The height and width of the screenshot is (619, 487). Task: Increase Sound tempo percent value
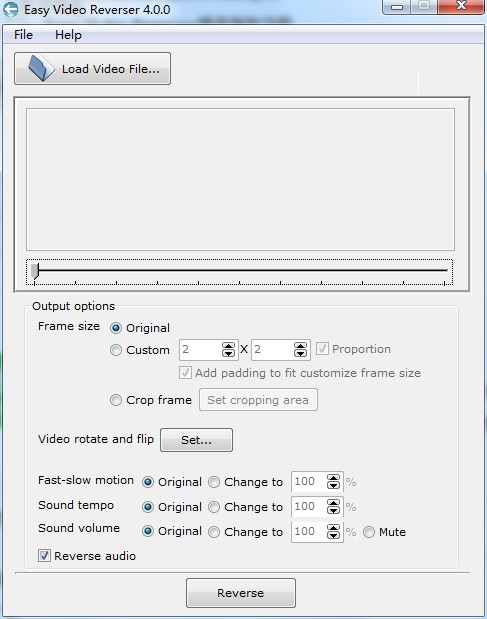333,503
